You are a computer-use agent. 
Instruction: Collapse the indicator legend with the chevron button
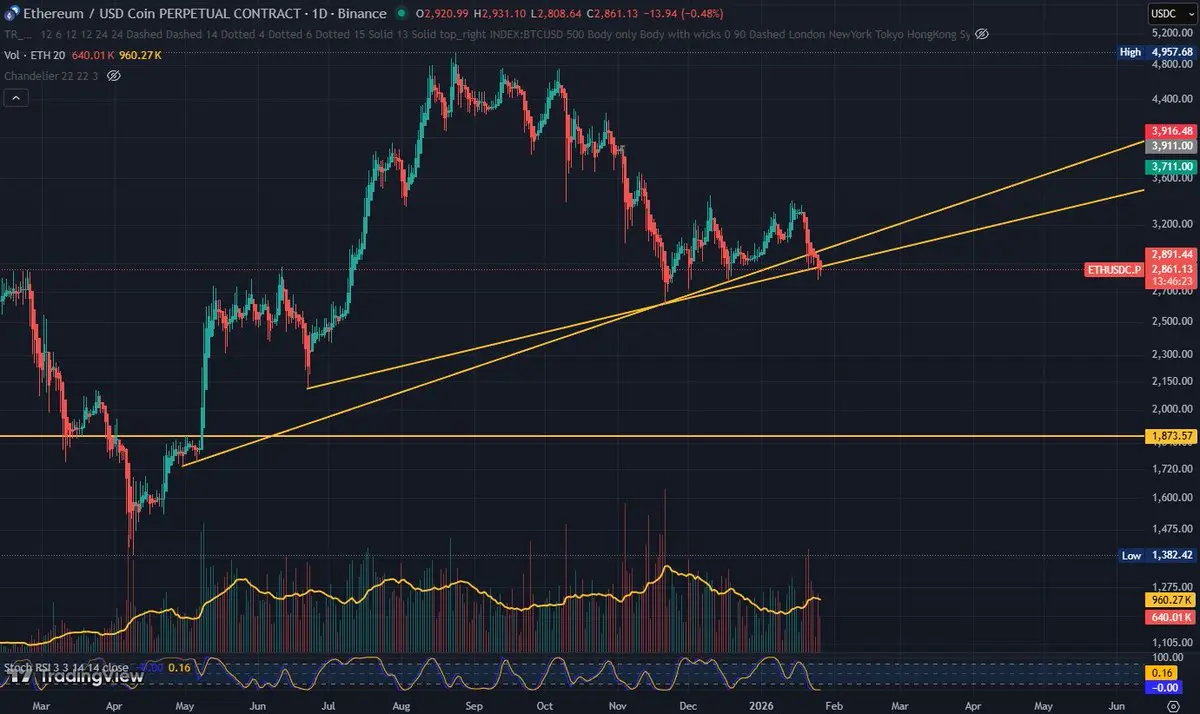pyautogui.click(x=16, y=98)
